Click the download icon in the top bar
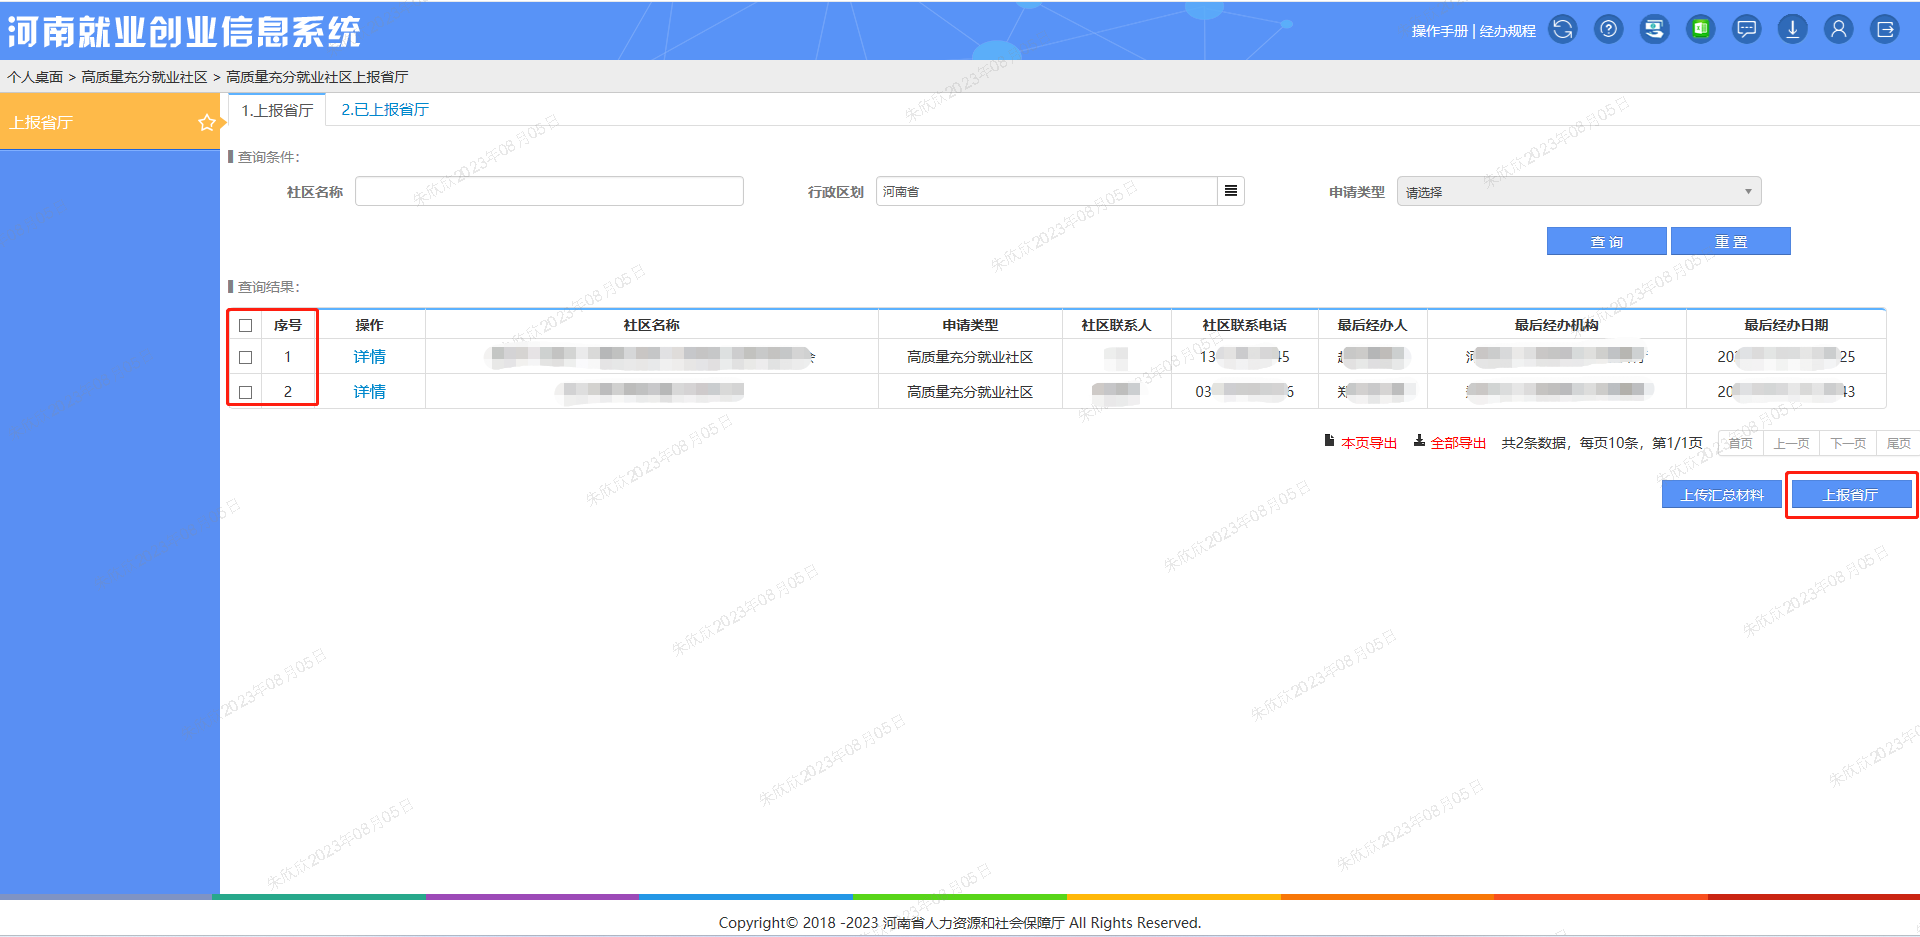Image resolution: width=1920 pixels, height=937 pixels. tap(1792, 29)
